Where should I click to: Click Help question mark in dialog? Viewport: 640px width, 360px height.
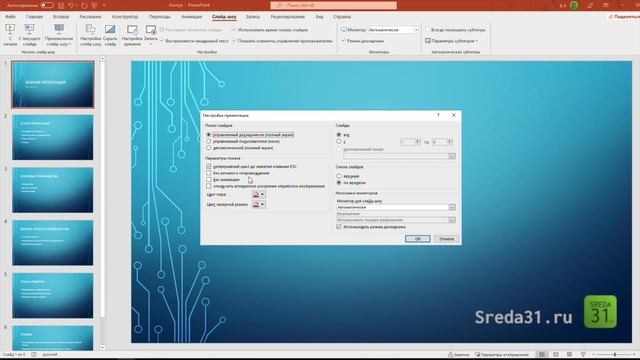click(x=438, y=115)
